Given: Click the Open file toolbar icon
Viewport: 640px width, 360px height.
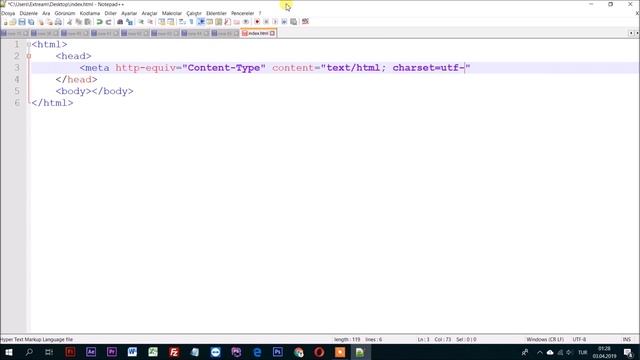Looking at the screenshot, I should click(x=13, y=22).
